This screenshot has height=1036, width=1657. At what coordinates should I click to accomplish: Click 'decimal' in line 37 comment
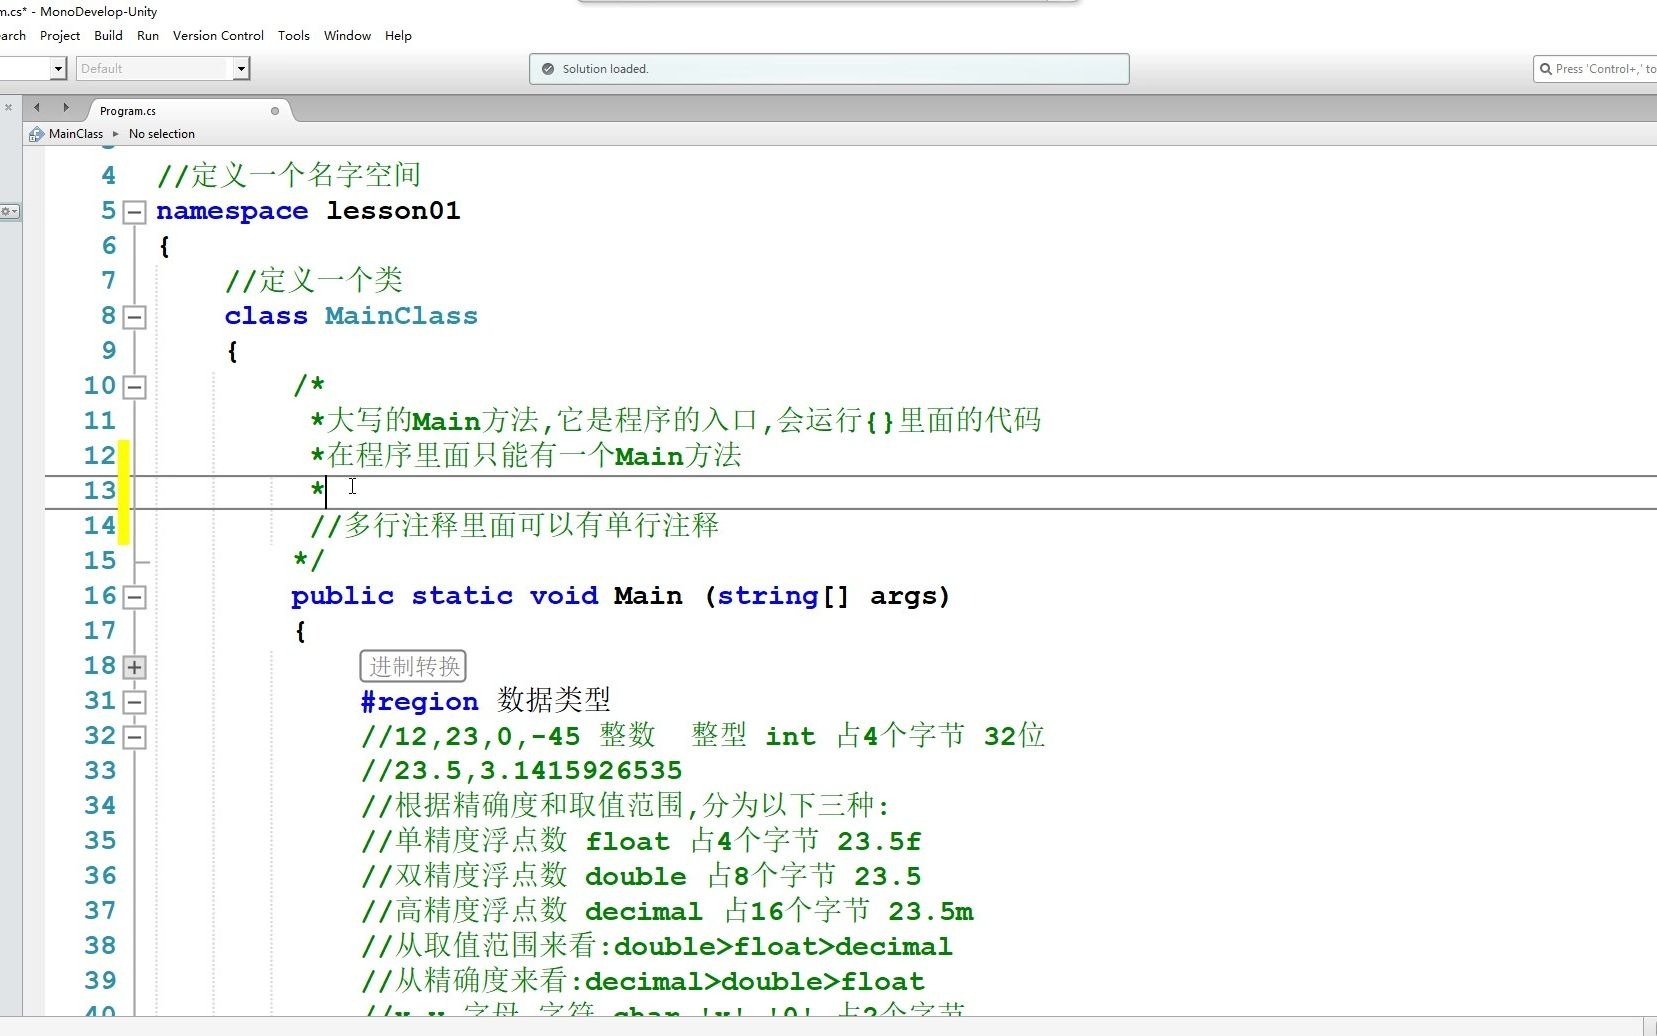[643, 911]
